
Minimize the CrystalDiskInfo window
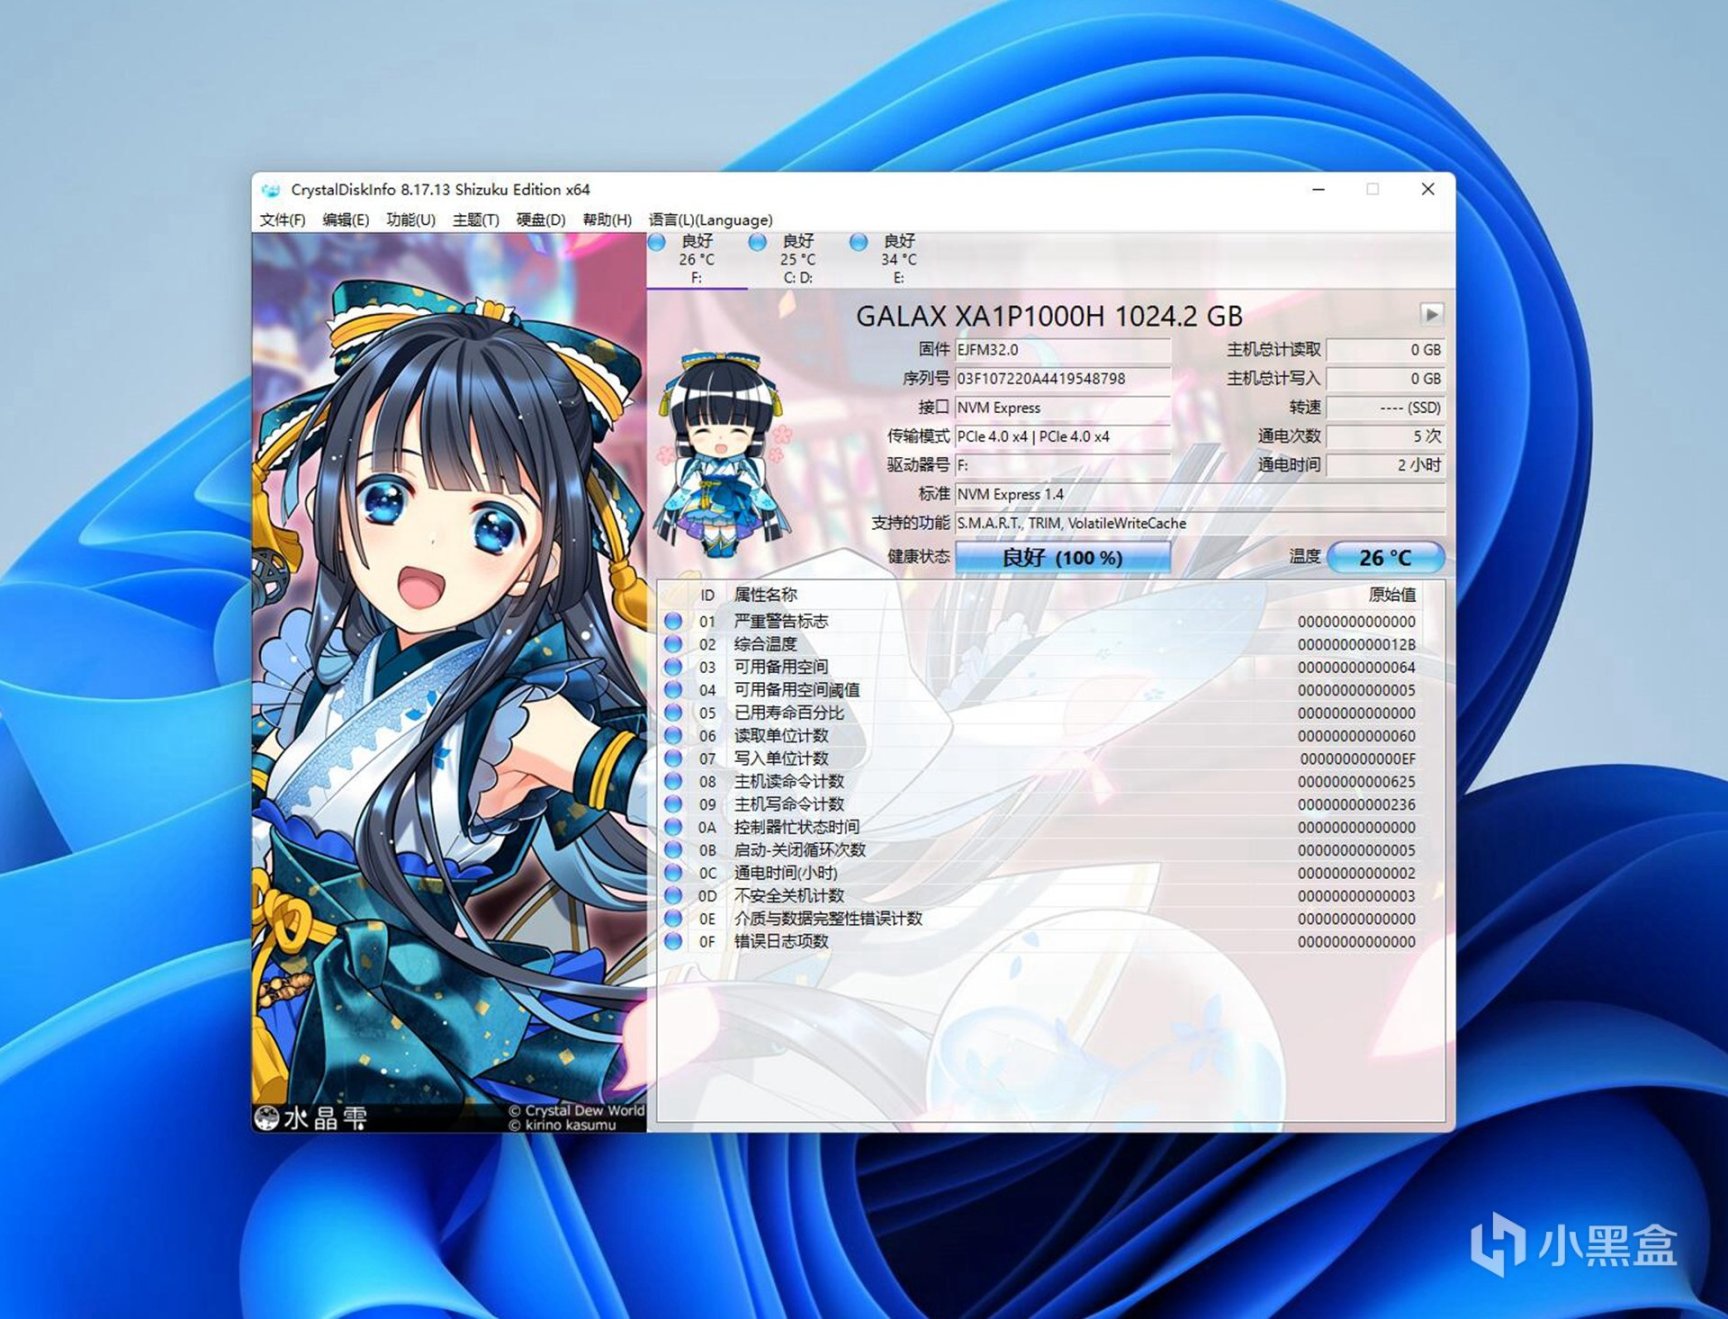(1319, 189)
